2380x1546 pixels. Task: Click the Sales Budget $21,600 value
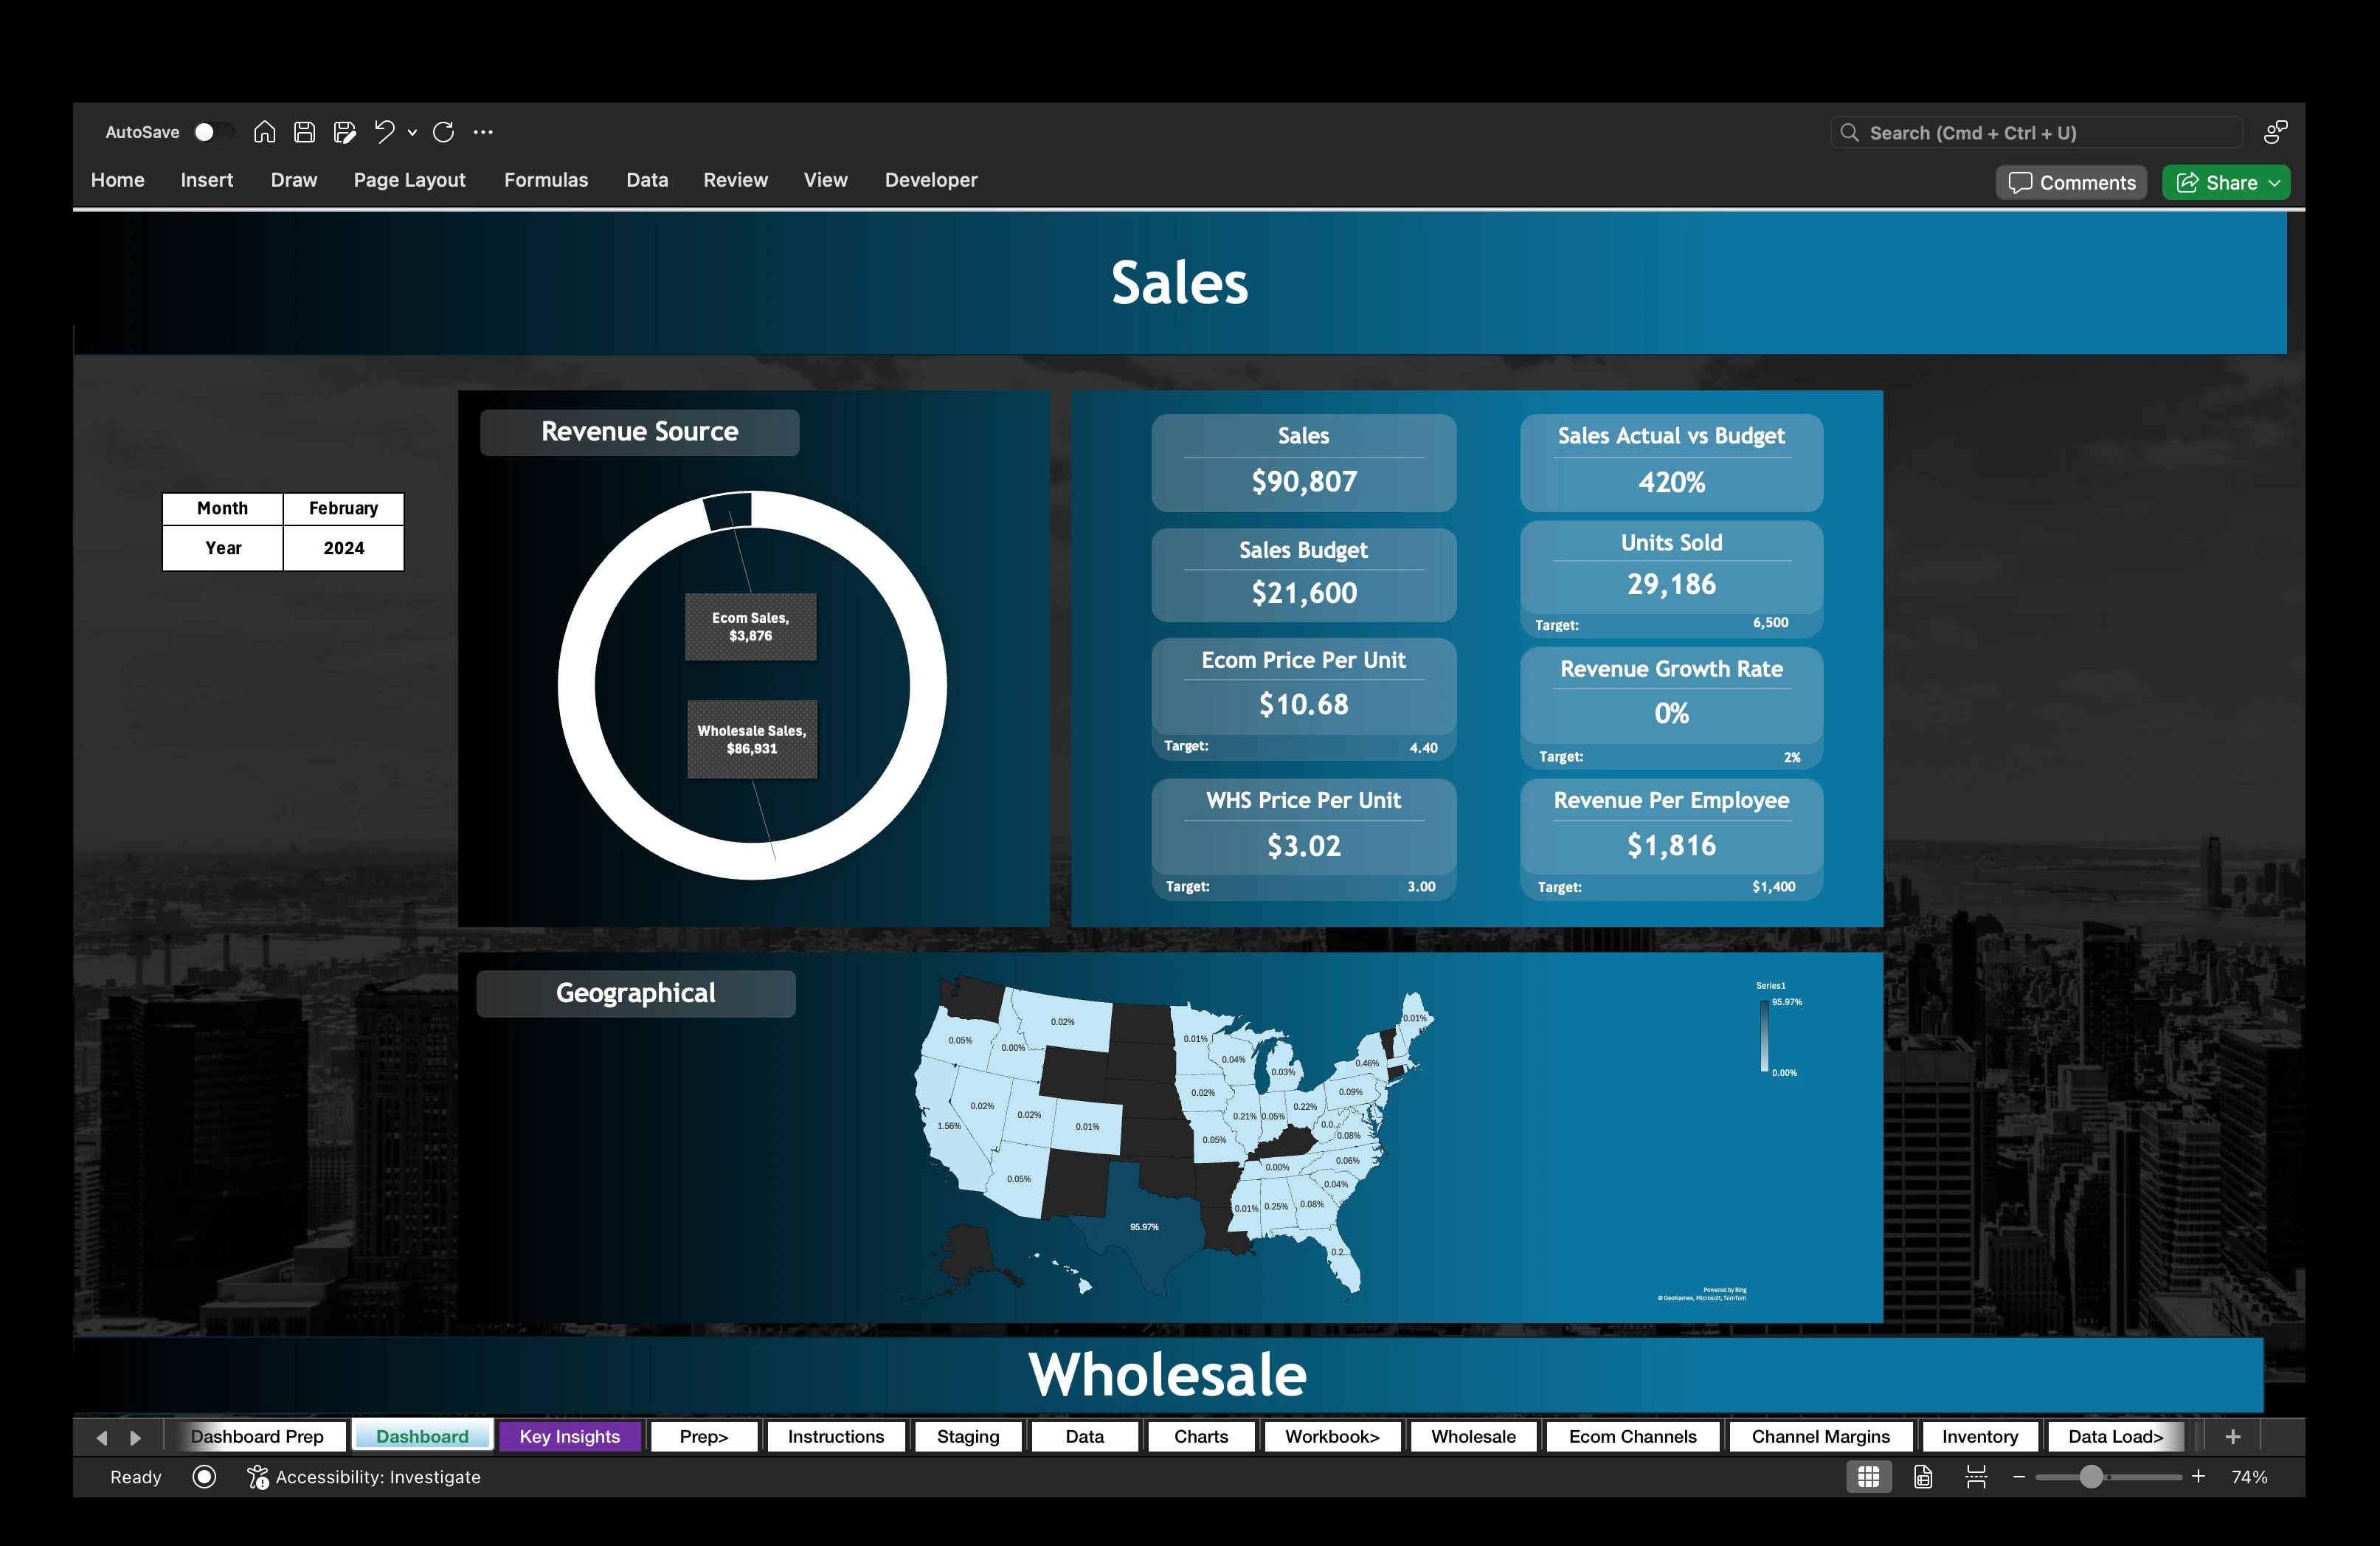coord(1304,593)
